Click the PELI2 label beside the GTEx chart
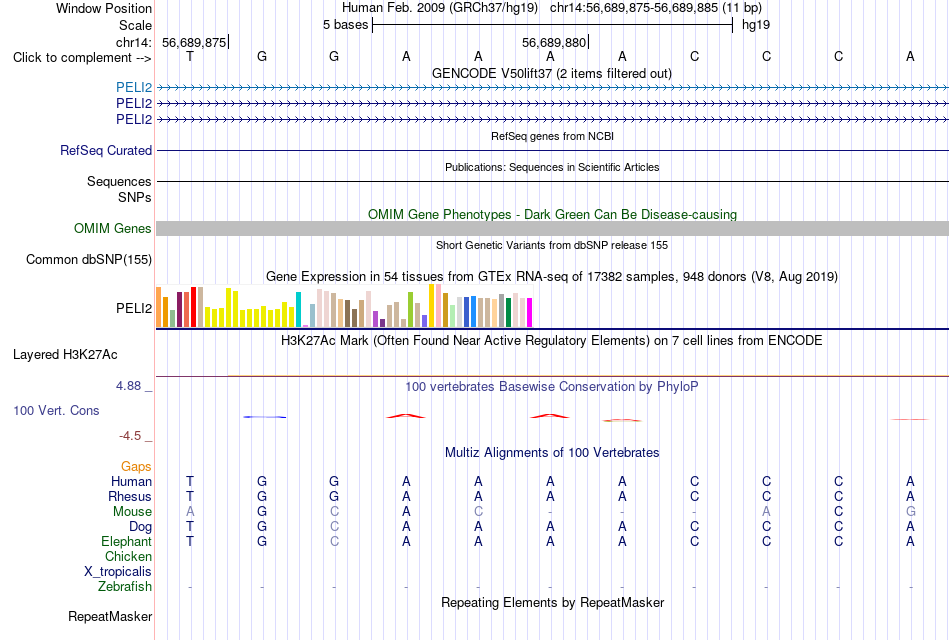Viewport: 950px width, 640px height. [134, 308]
